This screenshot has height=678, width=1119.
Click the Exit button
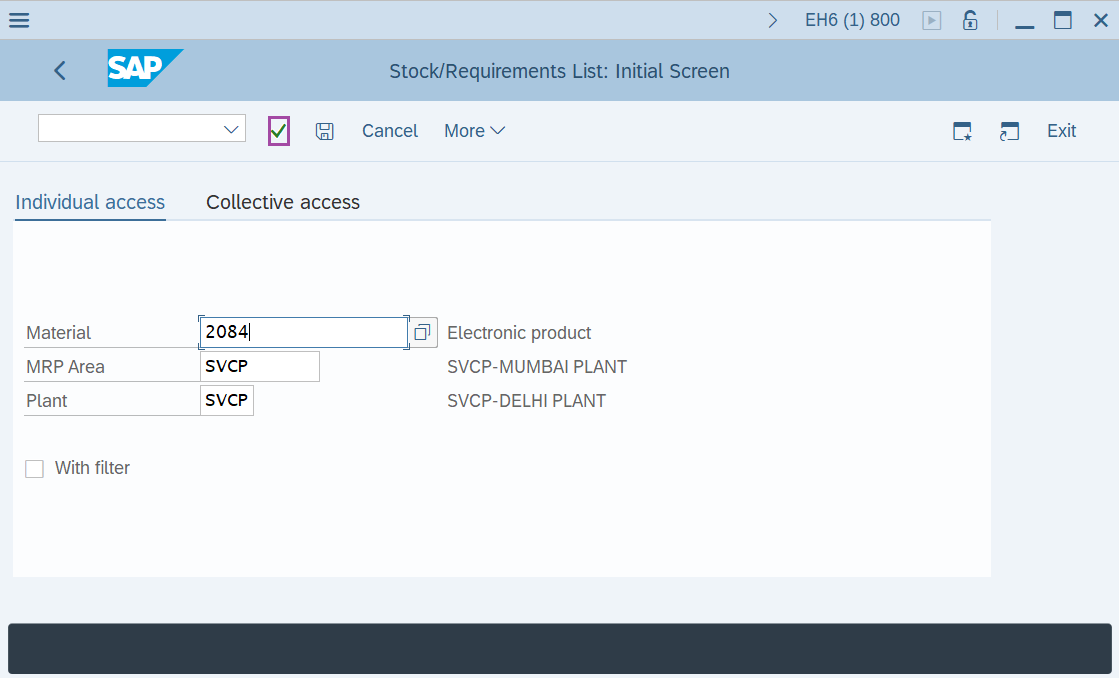coord(1061,130)
